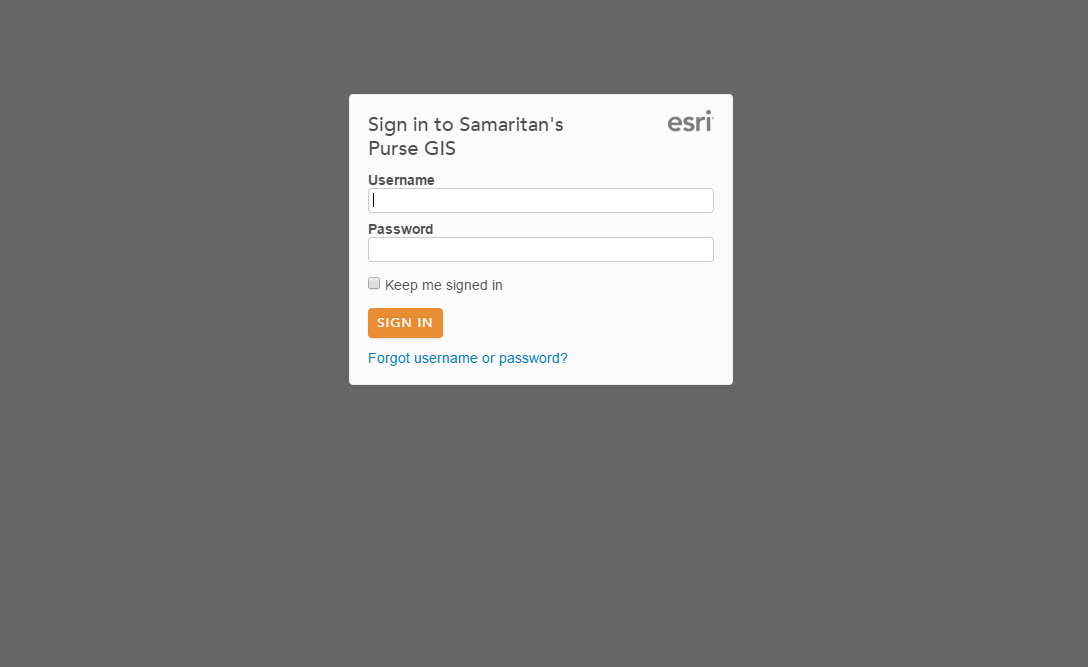Tick the Keep me signed in checkbox
This screenshot has width=1088, height=667.
(x=374, y=284)
